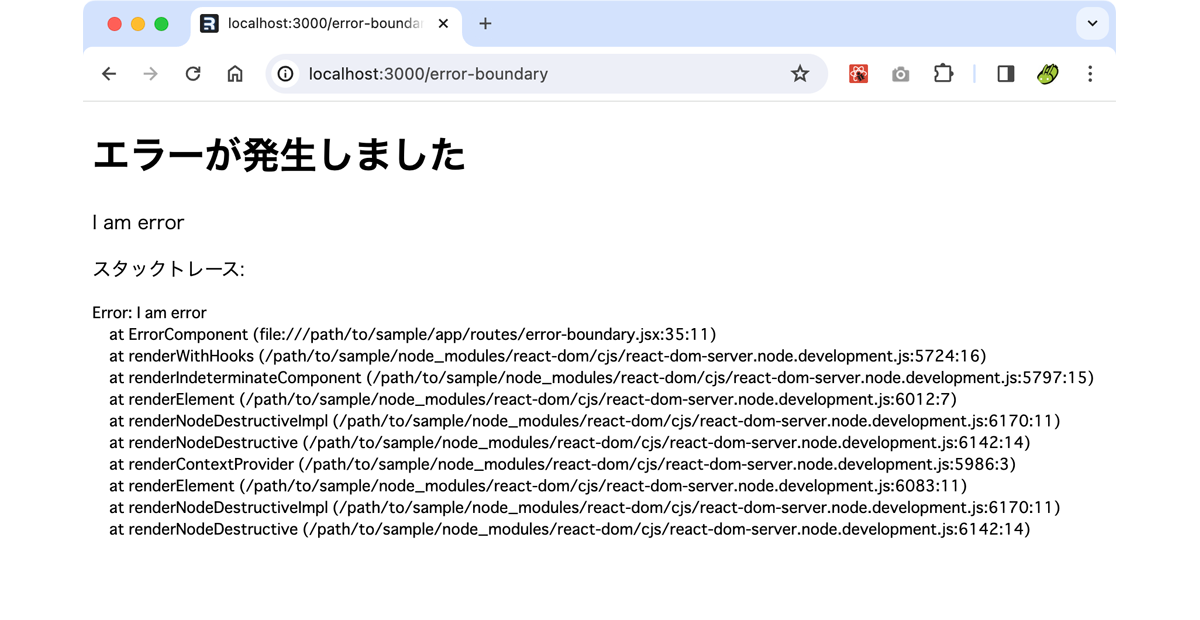The width and height of the screenshot is (1200, 620).
Task: Open the Extensions puzzle piece menu
Action: pyautogui.click(x=943, y=73)
